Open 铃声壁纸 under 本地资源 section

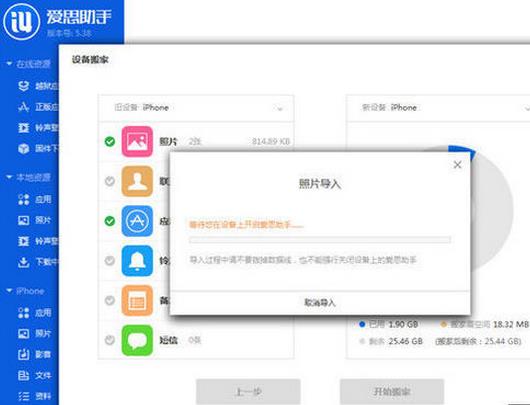point(38,241)
